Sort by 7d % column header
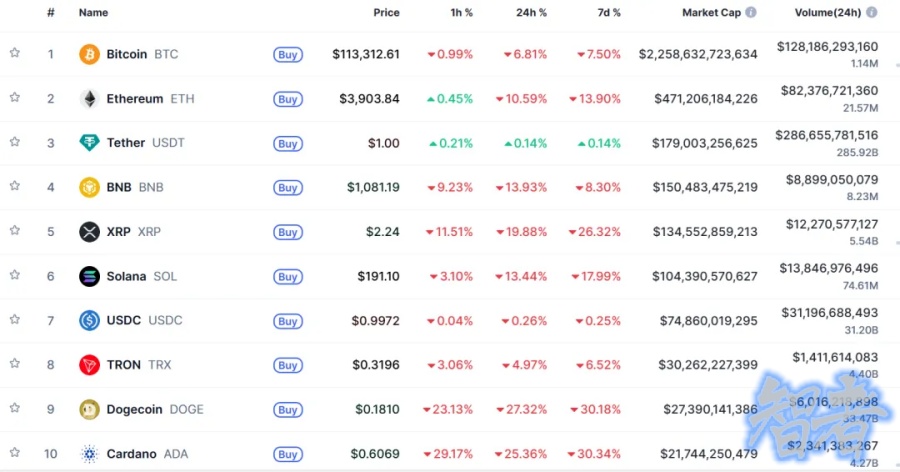This screenshot has height=472, width=900. [604, 13]
